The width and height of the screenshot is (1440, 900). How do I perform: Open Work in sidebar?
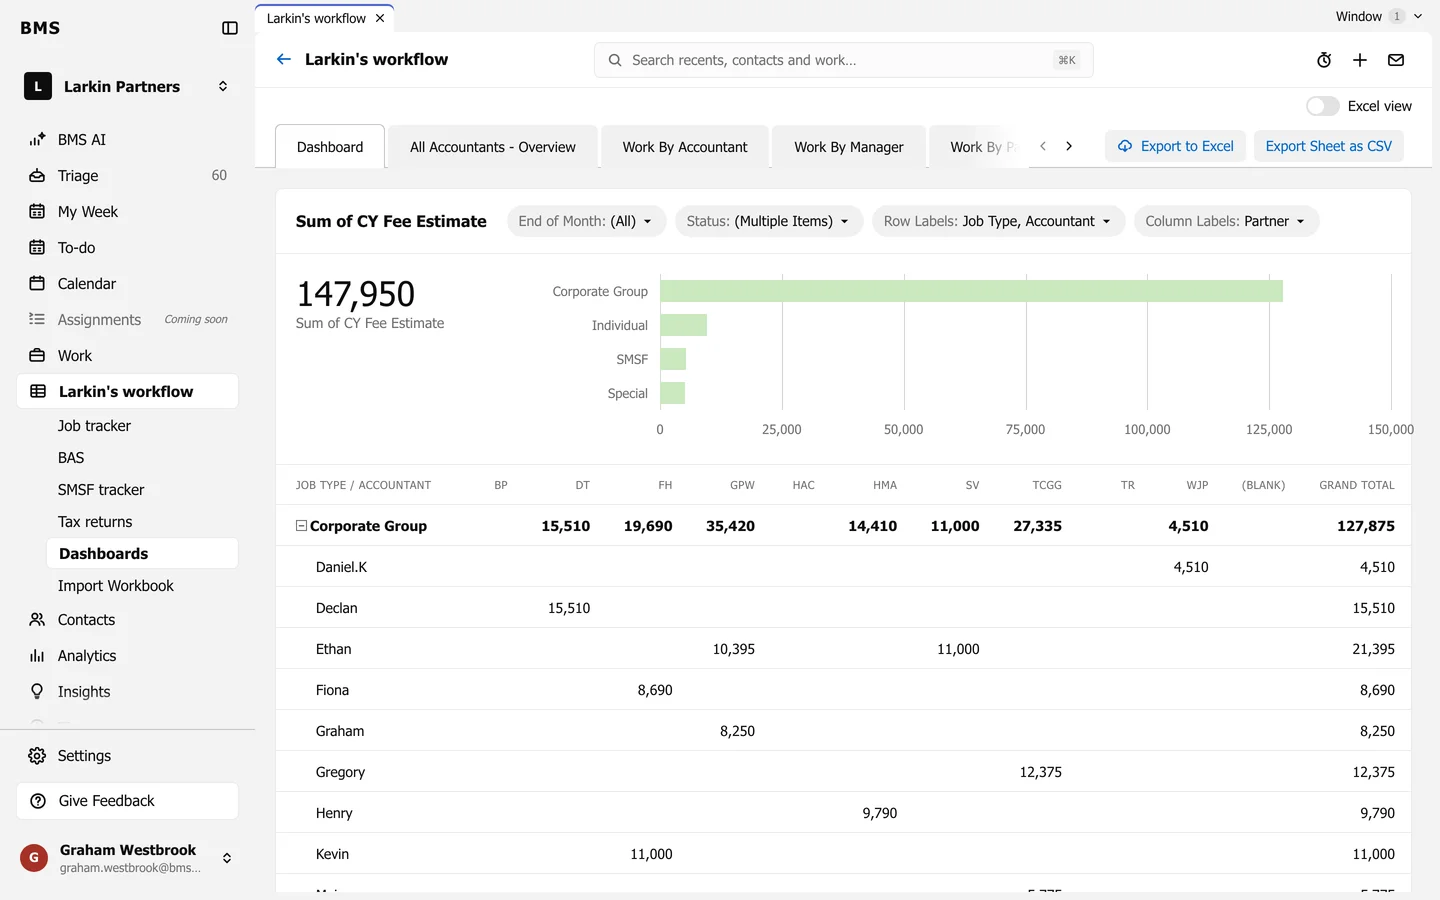[127, 355]
